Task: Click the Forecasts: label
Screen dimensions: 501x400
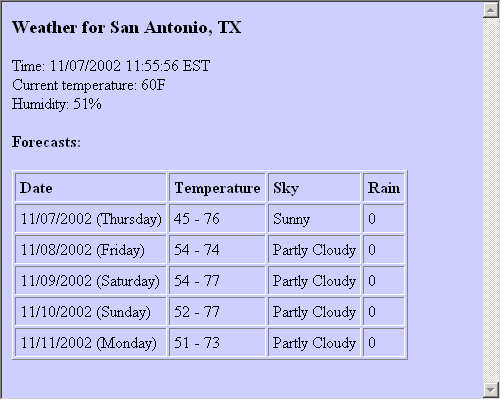Action: [46, 142]
